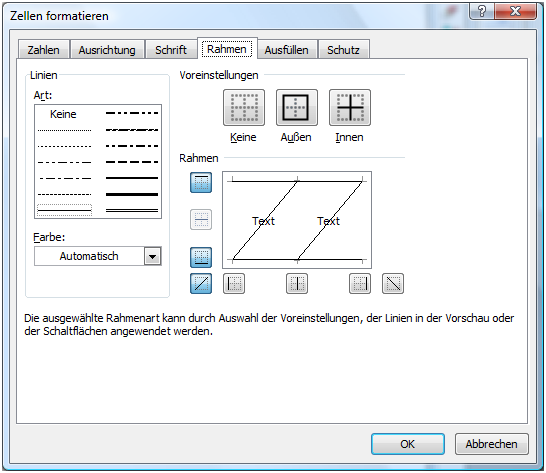Toggle the left border button
Image resolution: width=546 pixels, height=473 pixels.
point(234,284)
